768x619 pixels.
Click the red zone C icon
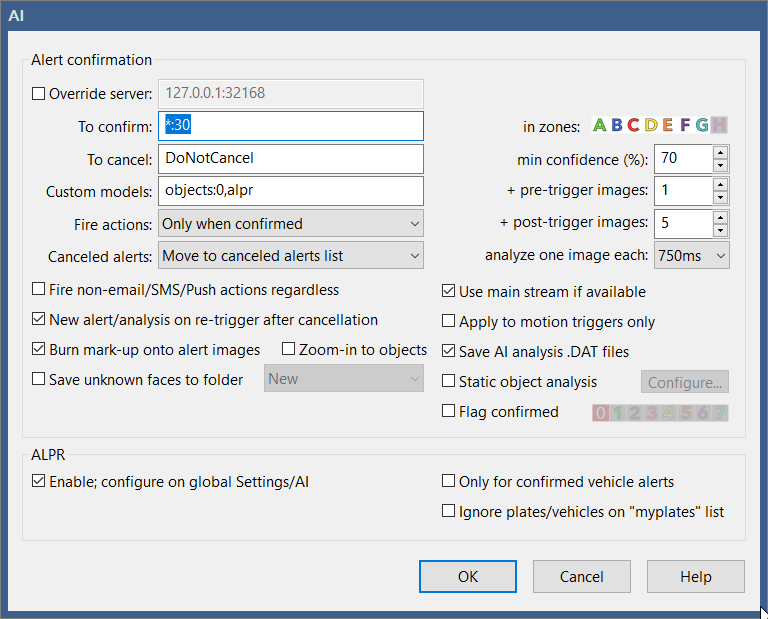pos(634,126)
